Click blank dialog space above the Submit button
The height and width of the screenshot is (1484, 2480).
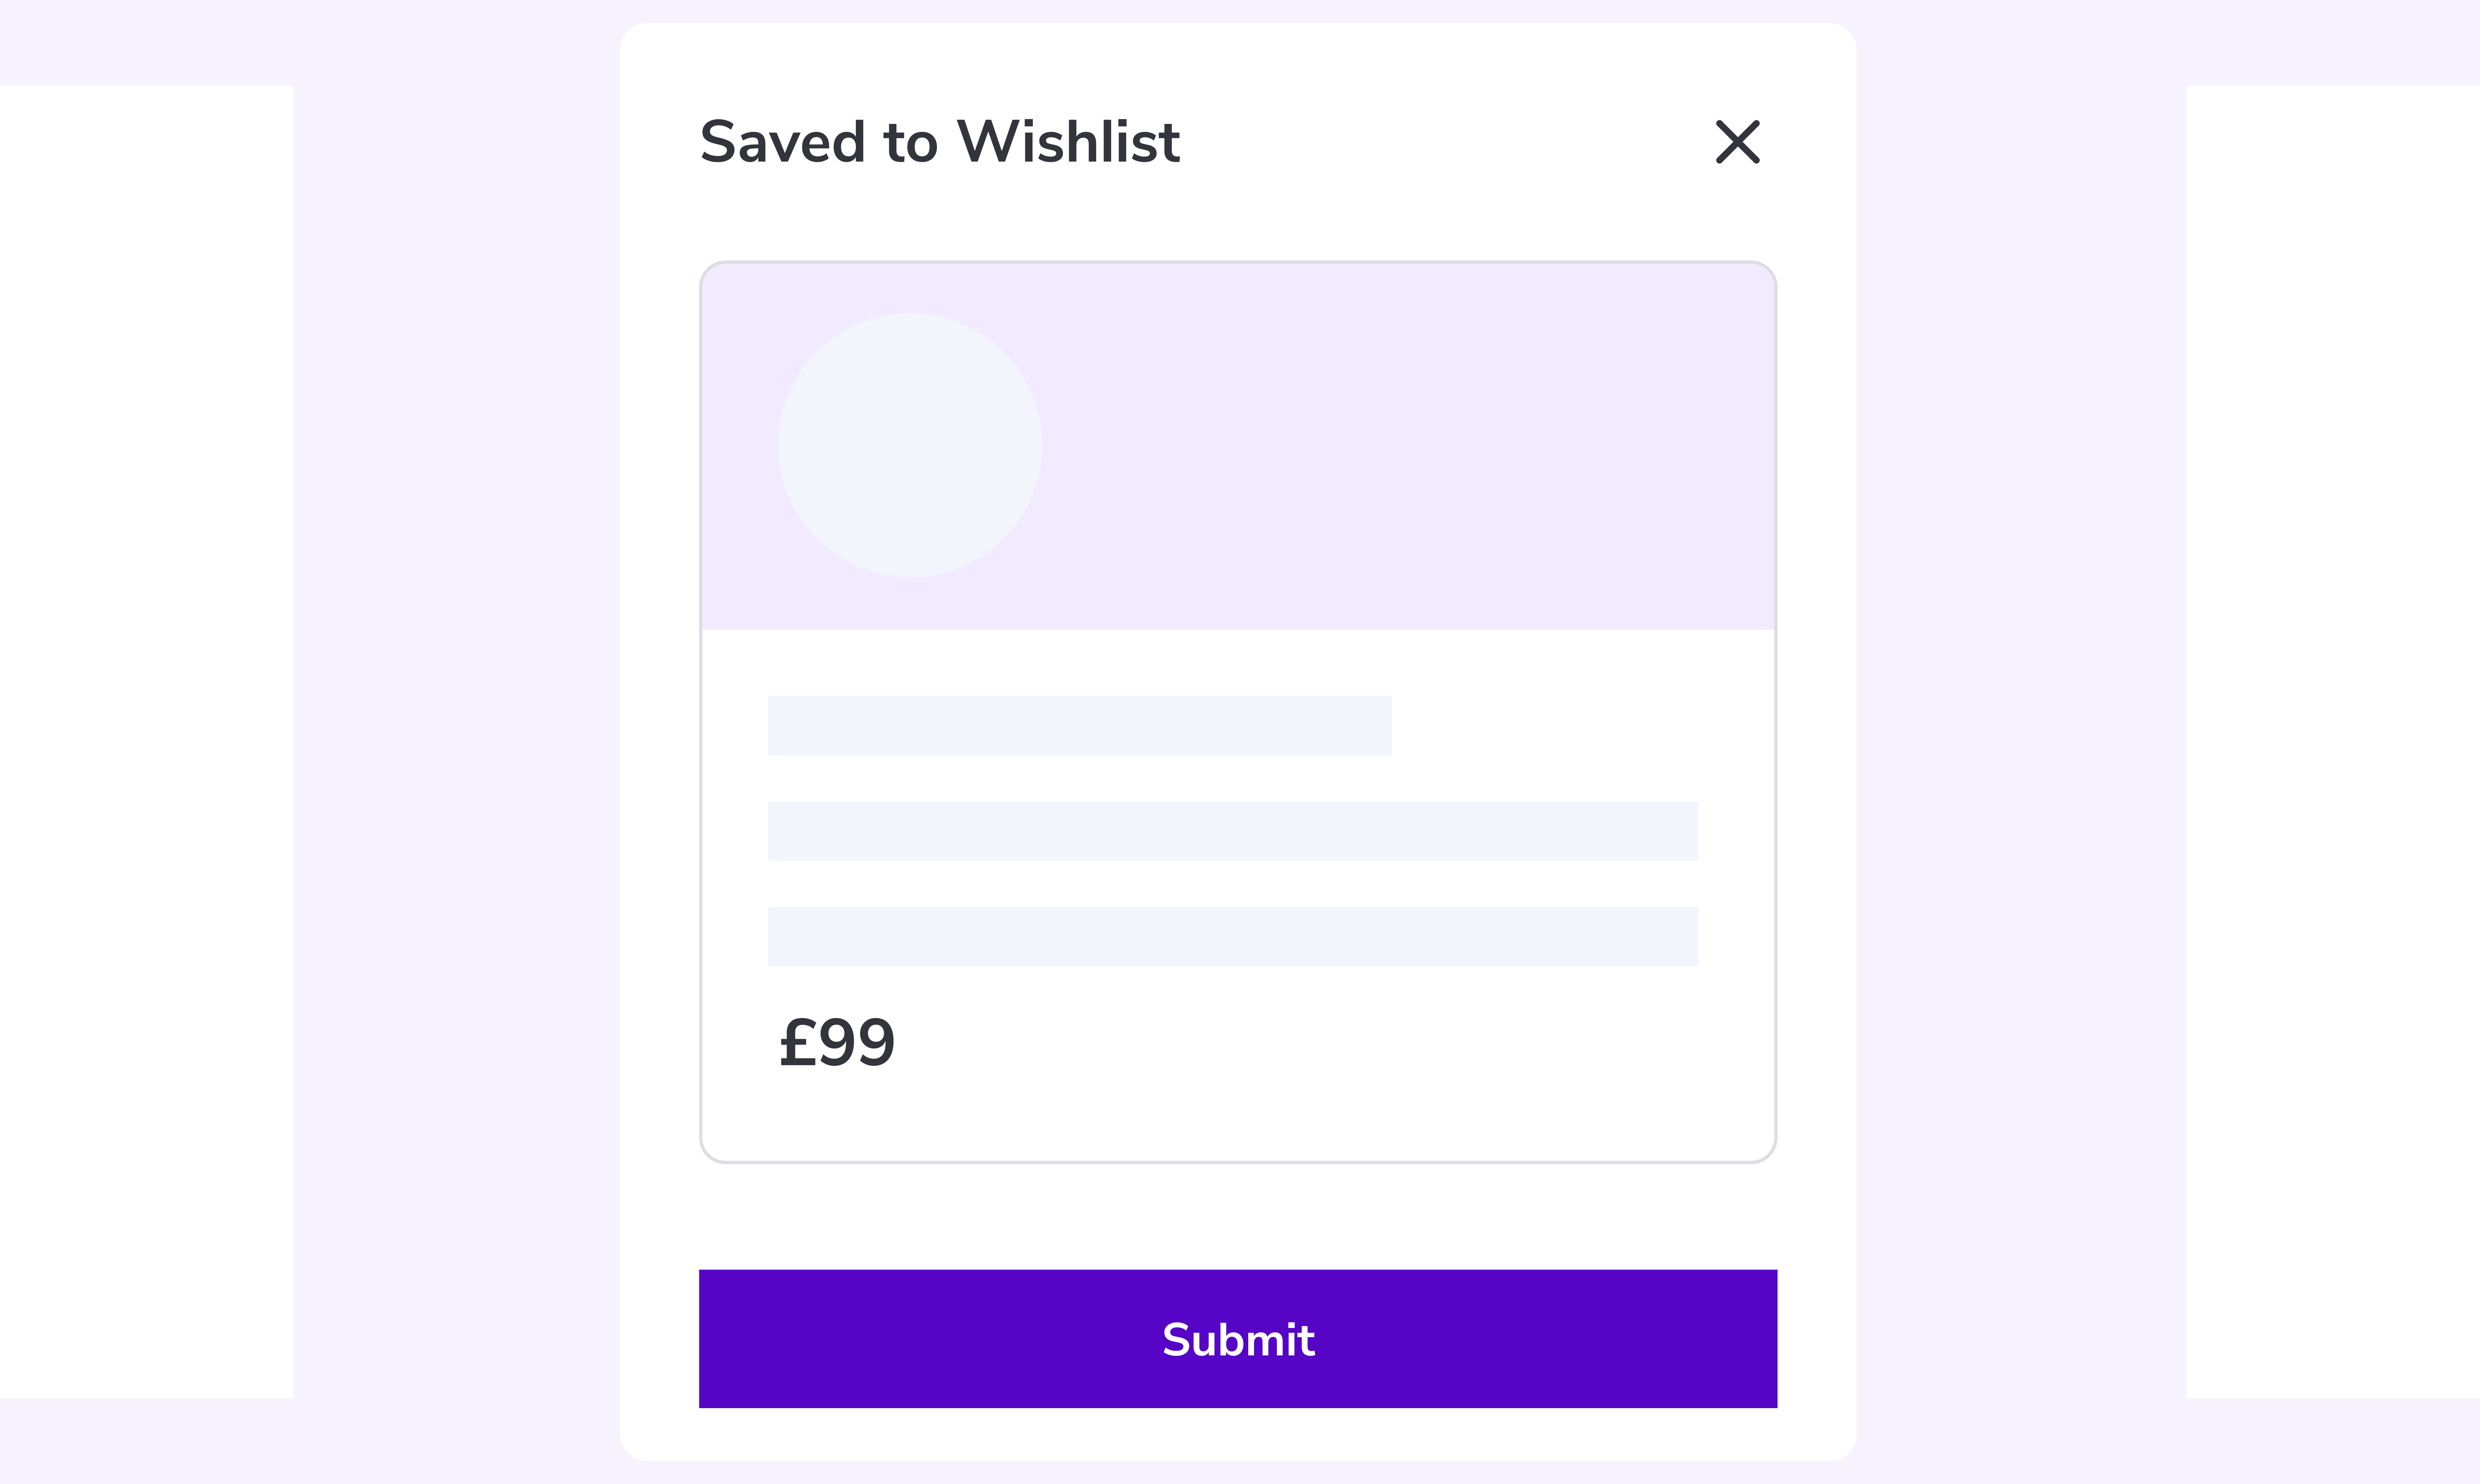(x=1238, y=1216)
